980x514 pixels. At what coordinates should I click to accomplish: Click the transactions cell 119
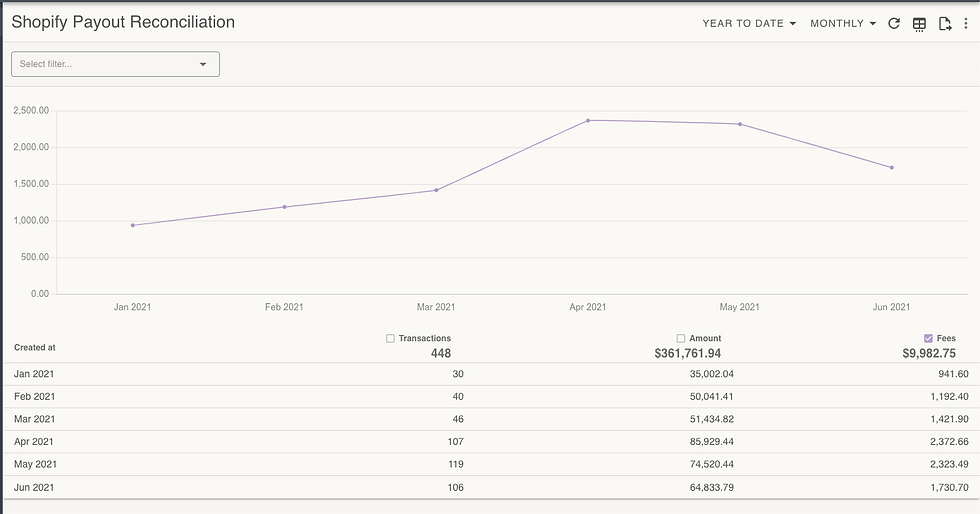point(456,464)
